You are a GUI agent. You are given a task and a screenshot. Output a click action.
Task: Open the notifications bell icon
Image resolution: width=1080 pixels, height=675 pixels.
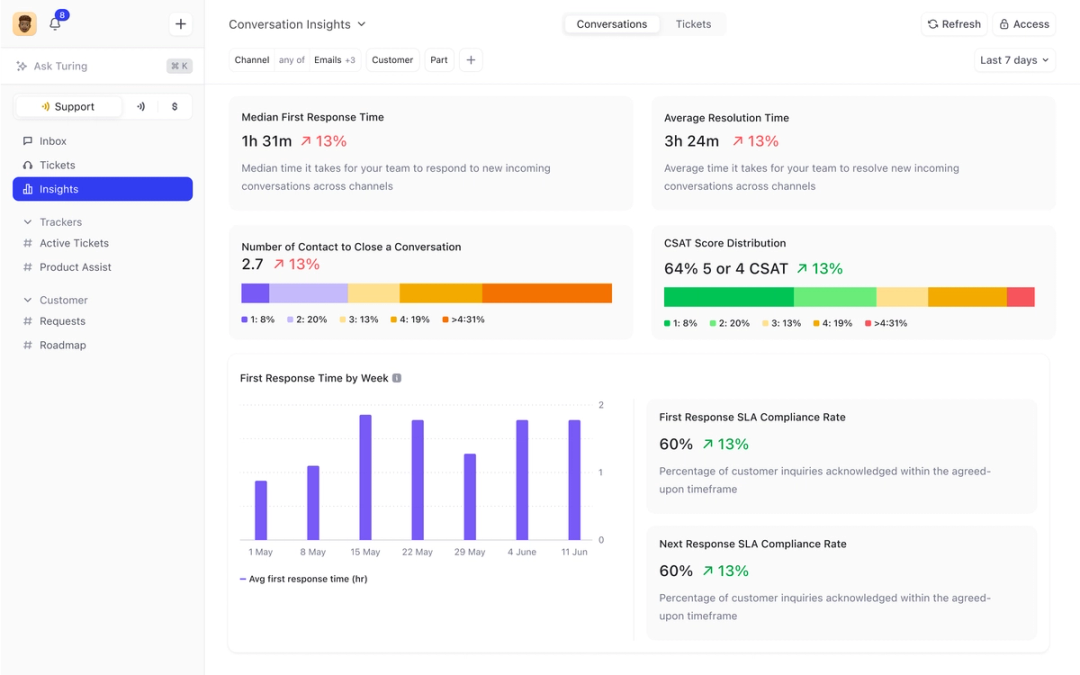pos(55,23)
